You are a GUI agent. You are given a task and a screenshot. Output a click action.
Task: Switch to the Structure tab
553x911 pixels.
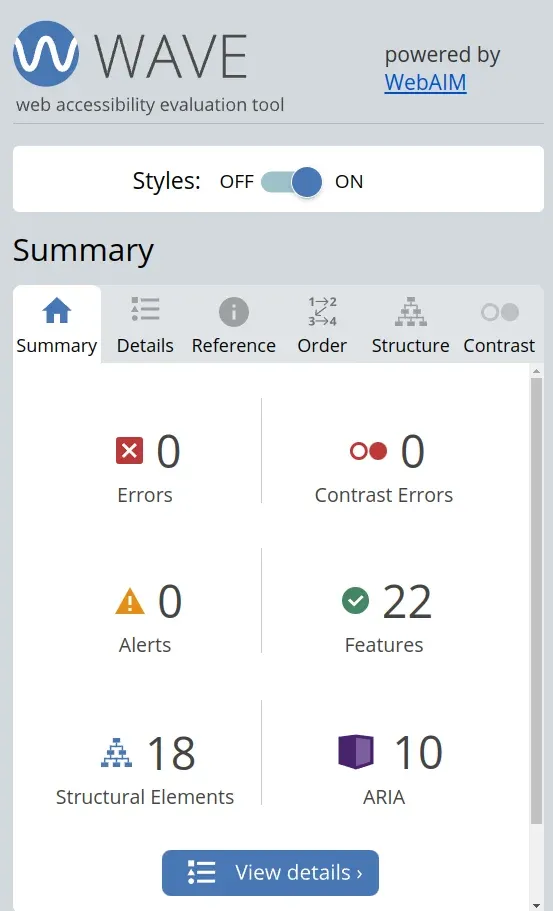tap(411, 325)
